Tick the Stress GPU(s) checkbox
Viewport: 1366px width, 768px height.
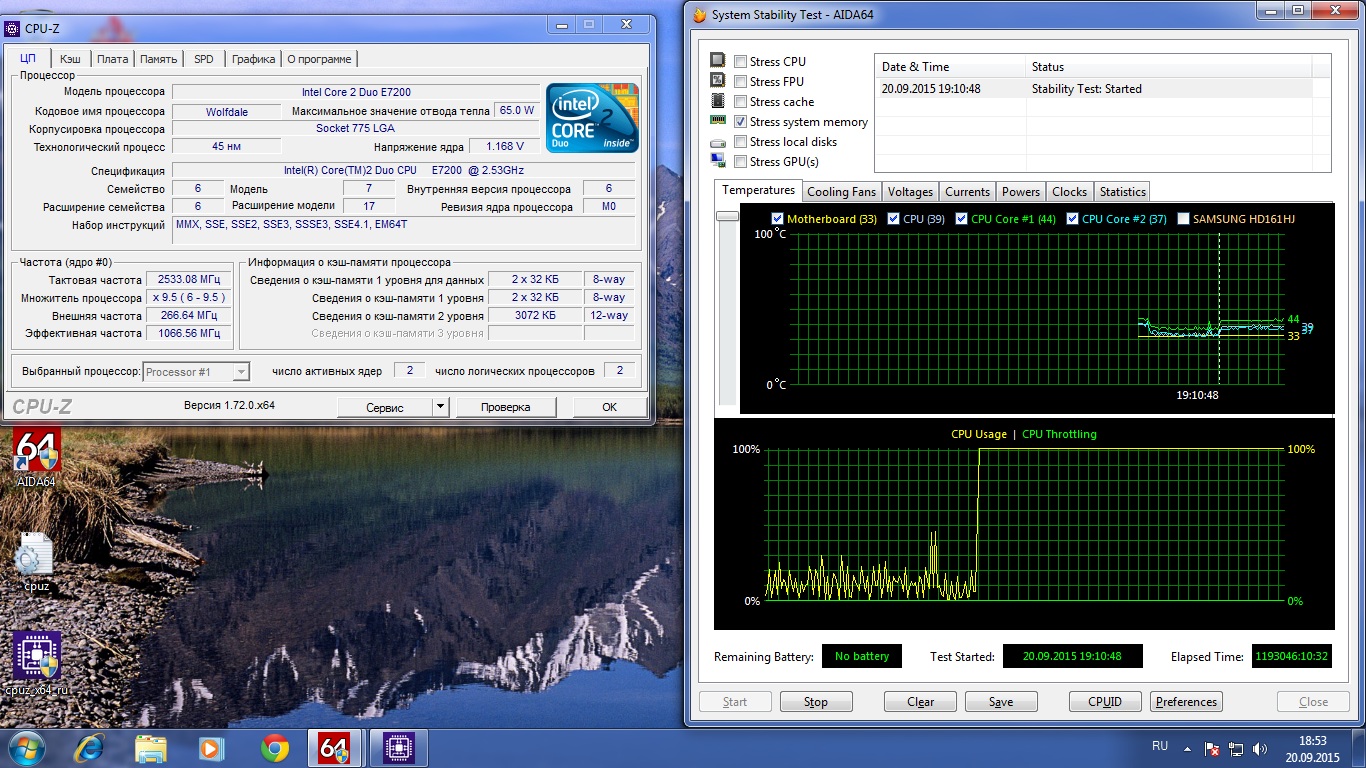click(x=740, y=162)
